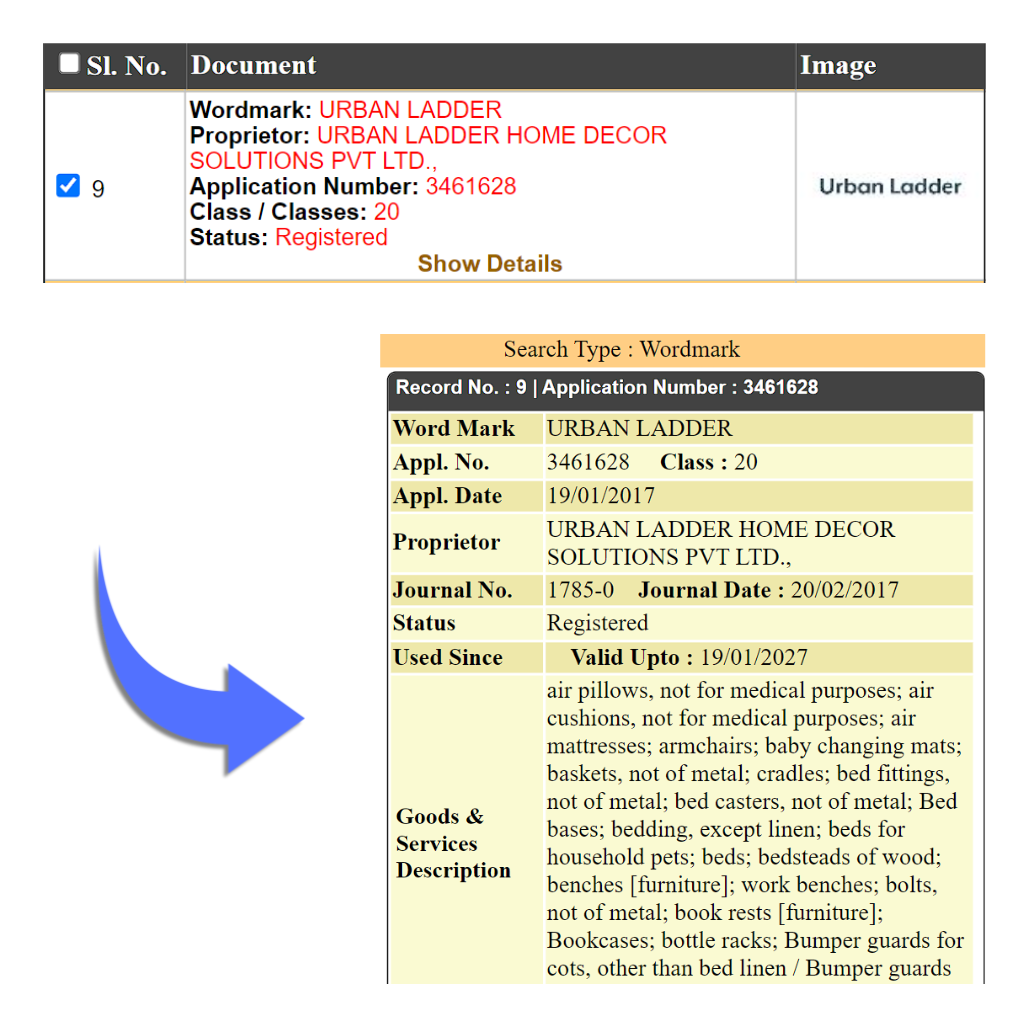Click the Appl. Date value 19/01/2017
The image size is (1024, 1024).
tap(601, 496)
